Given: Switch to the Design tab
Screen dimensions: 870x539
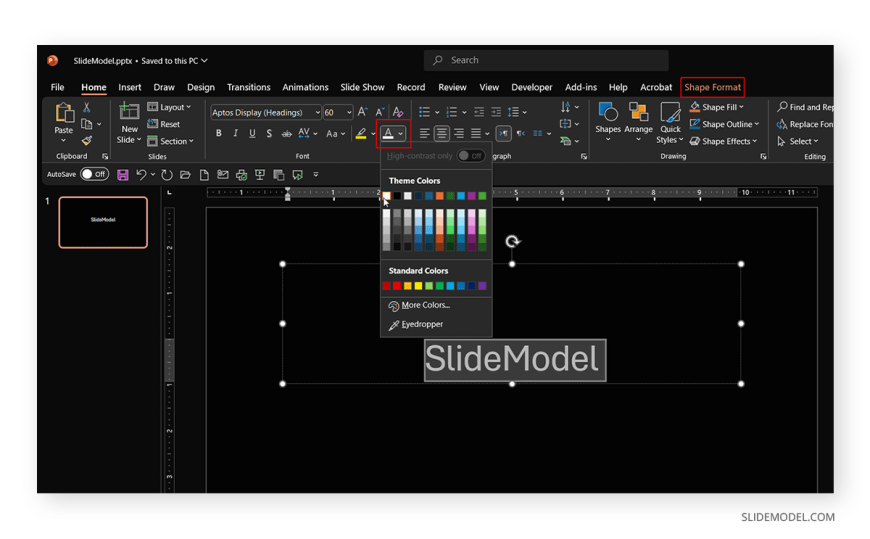Looking at the screenshot, I should pyautogui.click(x=201, y=87).
